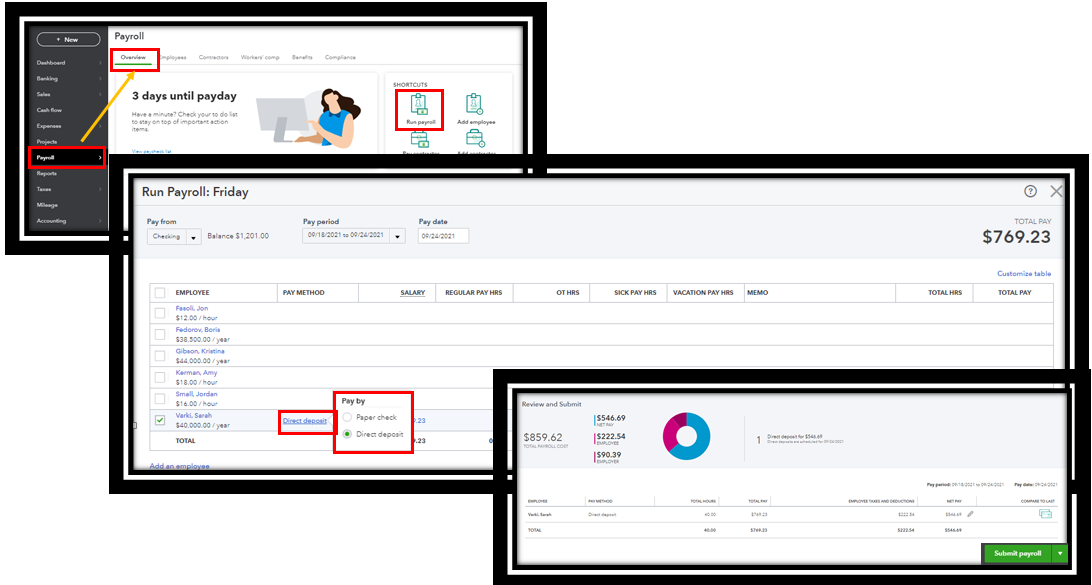Click Varki, Sarah in the review table
The width and height of the screenshot is (1092, 585).
click(540, 515)
